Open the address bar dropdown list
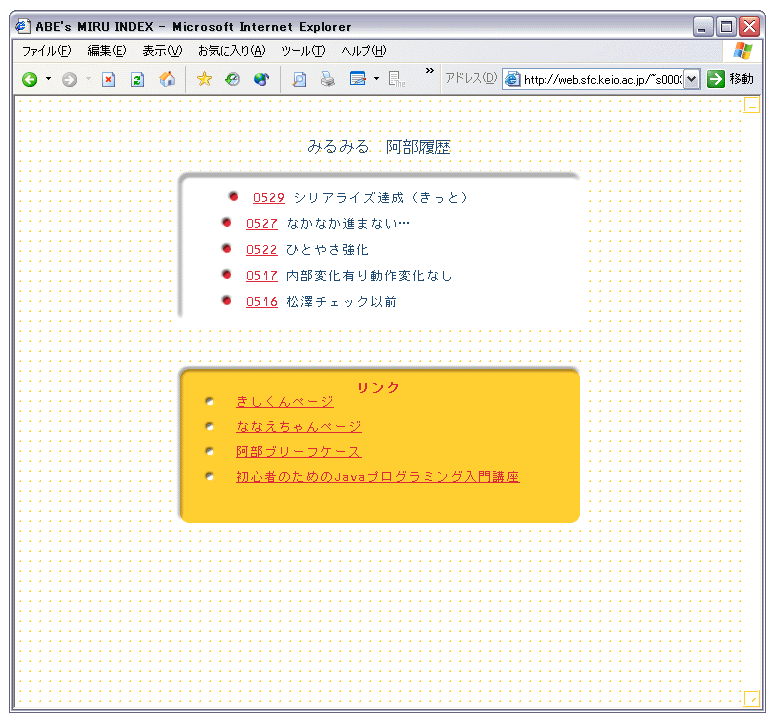774x722 pixels. point(692,80)
